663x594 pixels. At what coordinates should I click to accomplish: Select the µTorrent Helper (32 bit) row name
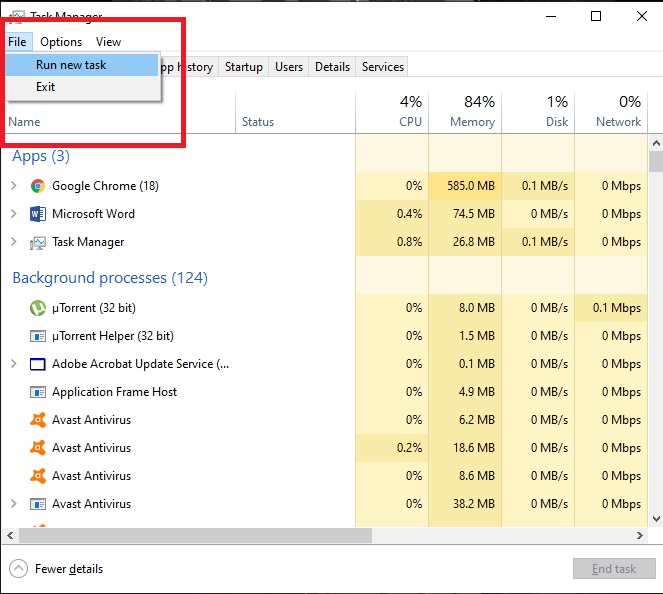[113, 336]
